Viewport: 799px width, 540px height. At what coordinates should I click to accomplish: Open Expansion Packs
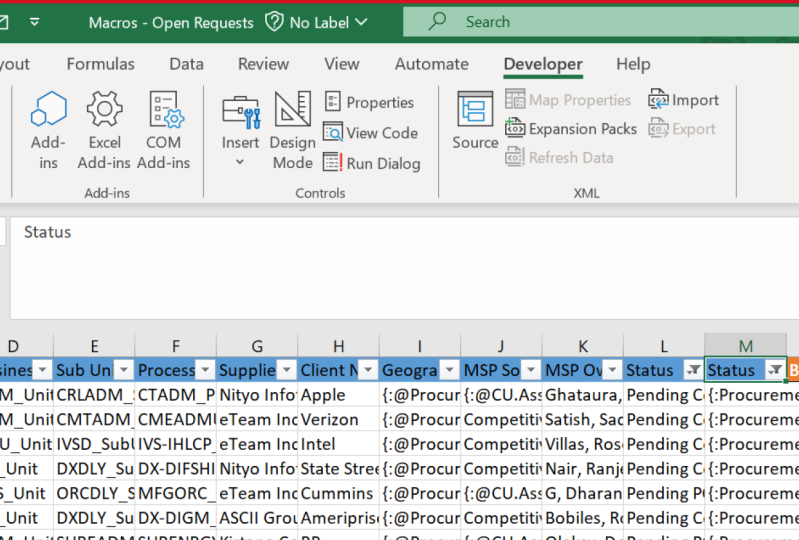click(x=571, y=128)
